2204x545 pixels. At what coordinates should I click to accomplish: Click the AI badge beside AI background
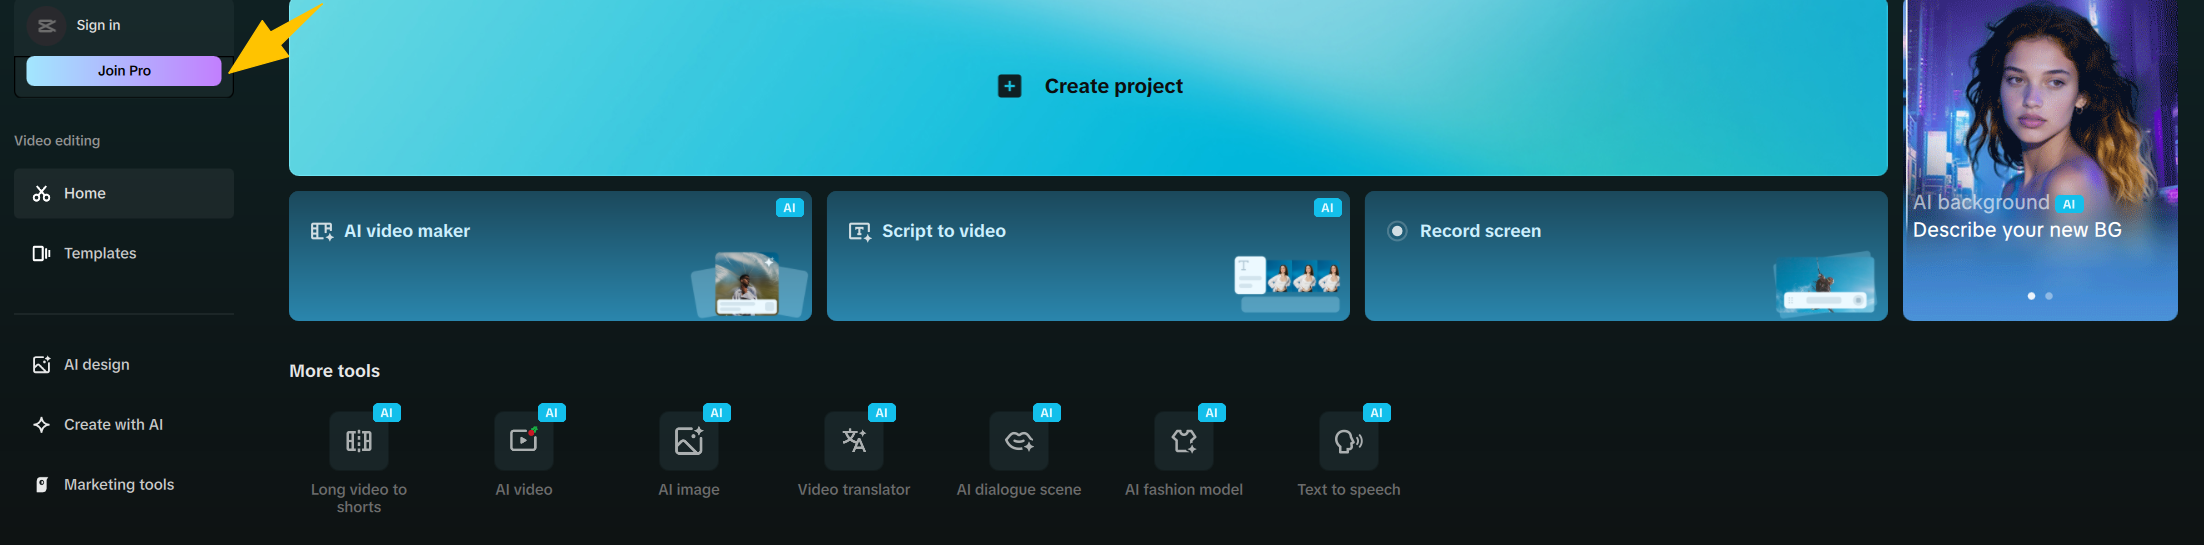pyautogui.click(x=2069, y=204)
